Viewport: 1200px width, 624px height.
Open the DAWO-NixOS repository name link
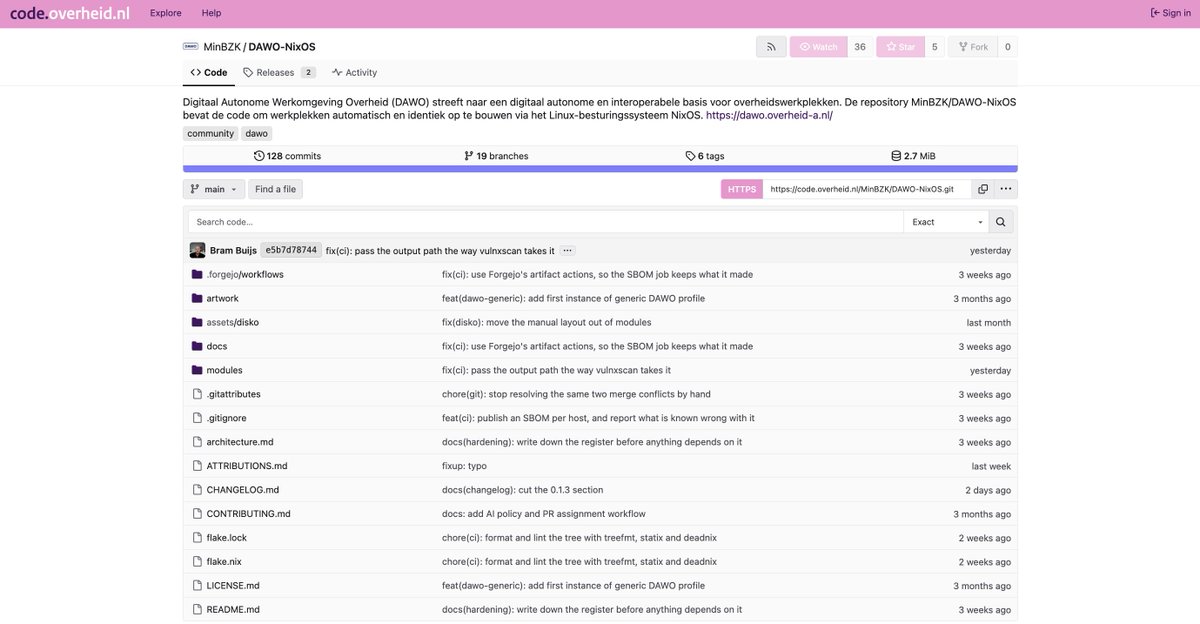coord(282,47)
